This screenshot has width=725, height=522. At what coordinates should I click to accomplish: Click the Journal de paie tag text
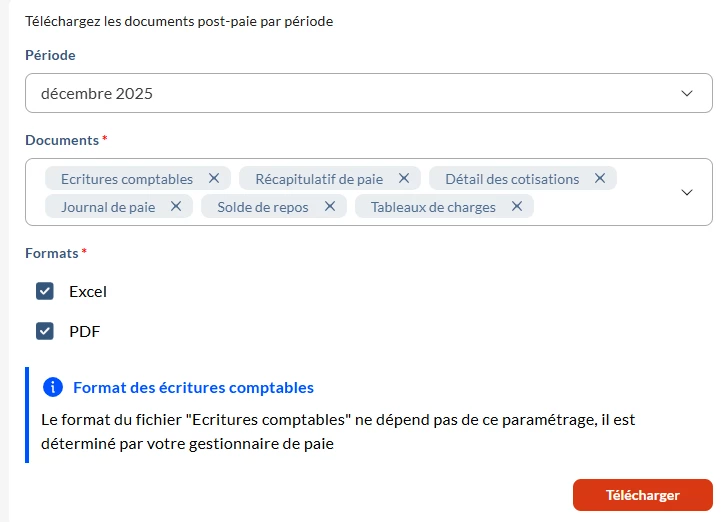click(x=108, y=207)
